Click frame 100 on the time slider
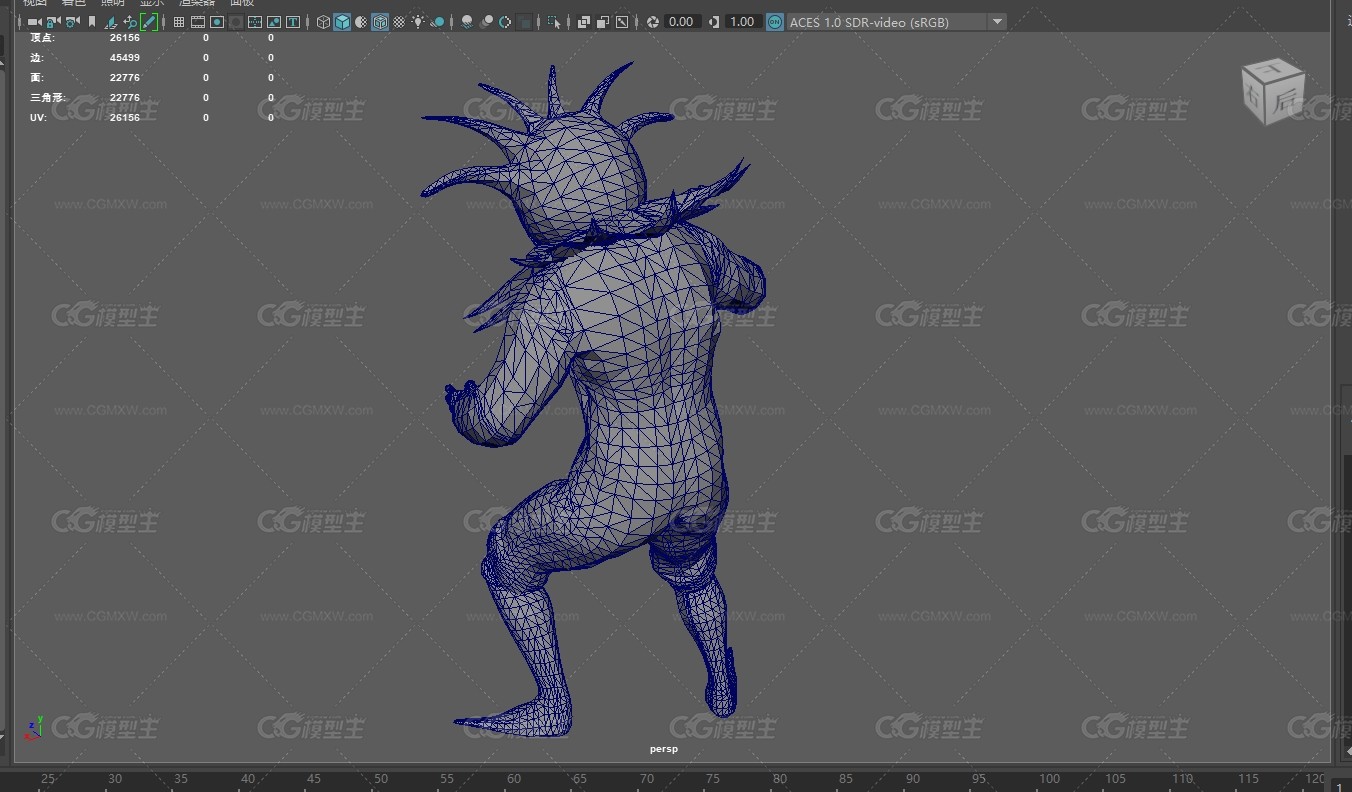This screenshot has width=1352, height=792. tap(1049, 779)
